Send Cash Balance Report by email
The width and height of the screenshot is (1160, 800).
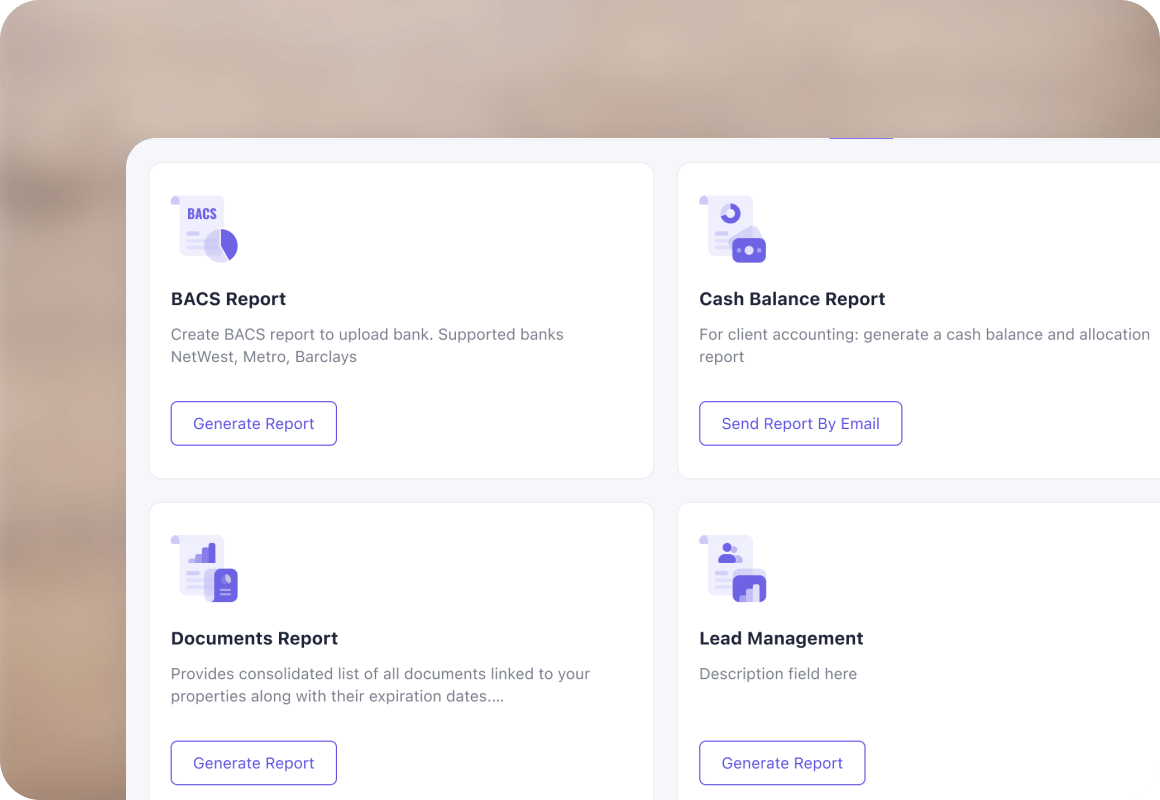800,423
